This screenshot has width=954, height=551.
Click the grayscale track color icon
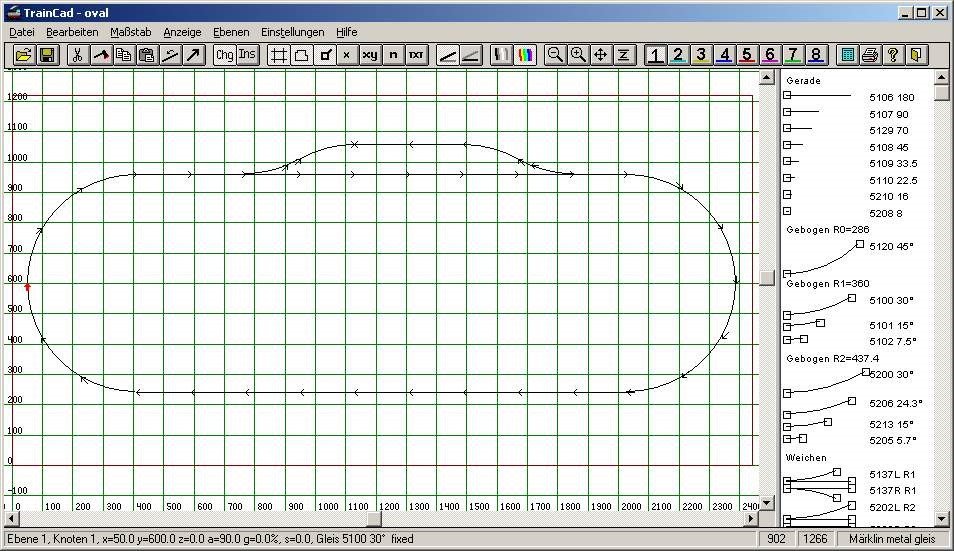pos(501,55)
